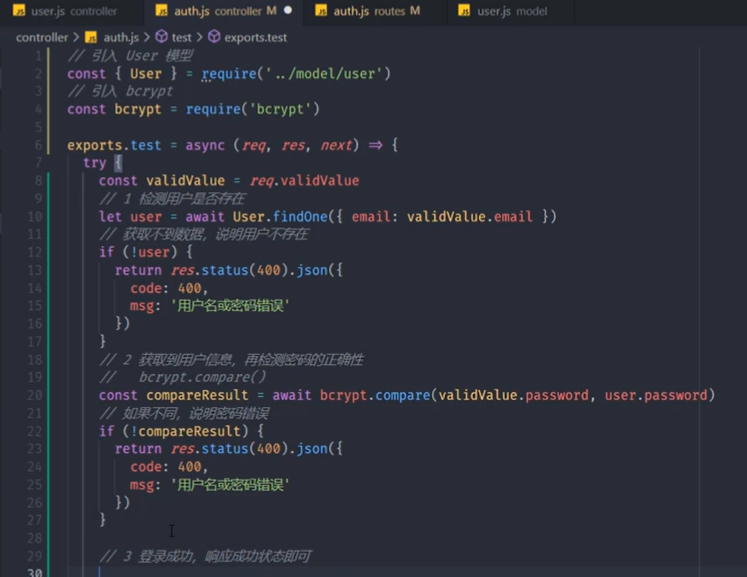Click the exports.test breadcrumb item
747x577 pixels.
pos(255,37)
